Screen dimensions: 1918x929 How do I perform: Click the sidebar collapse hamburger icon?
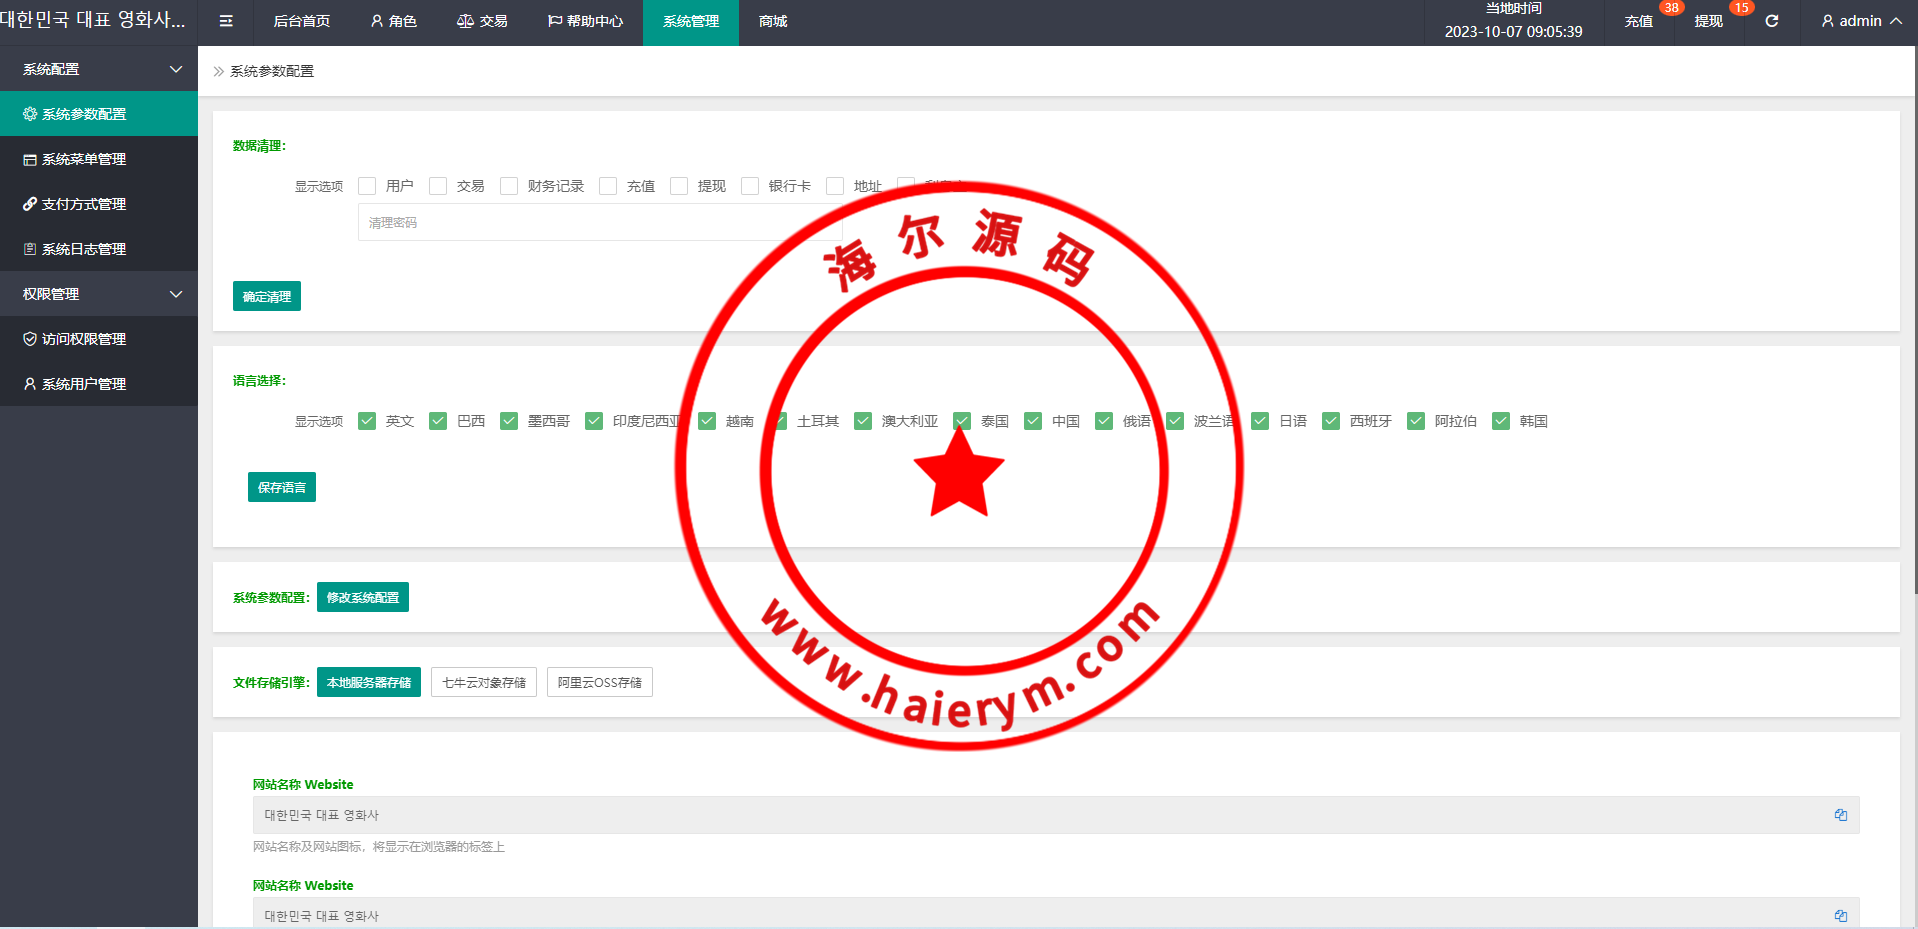226,21
